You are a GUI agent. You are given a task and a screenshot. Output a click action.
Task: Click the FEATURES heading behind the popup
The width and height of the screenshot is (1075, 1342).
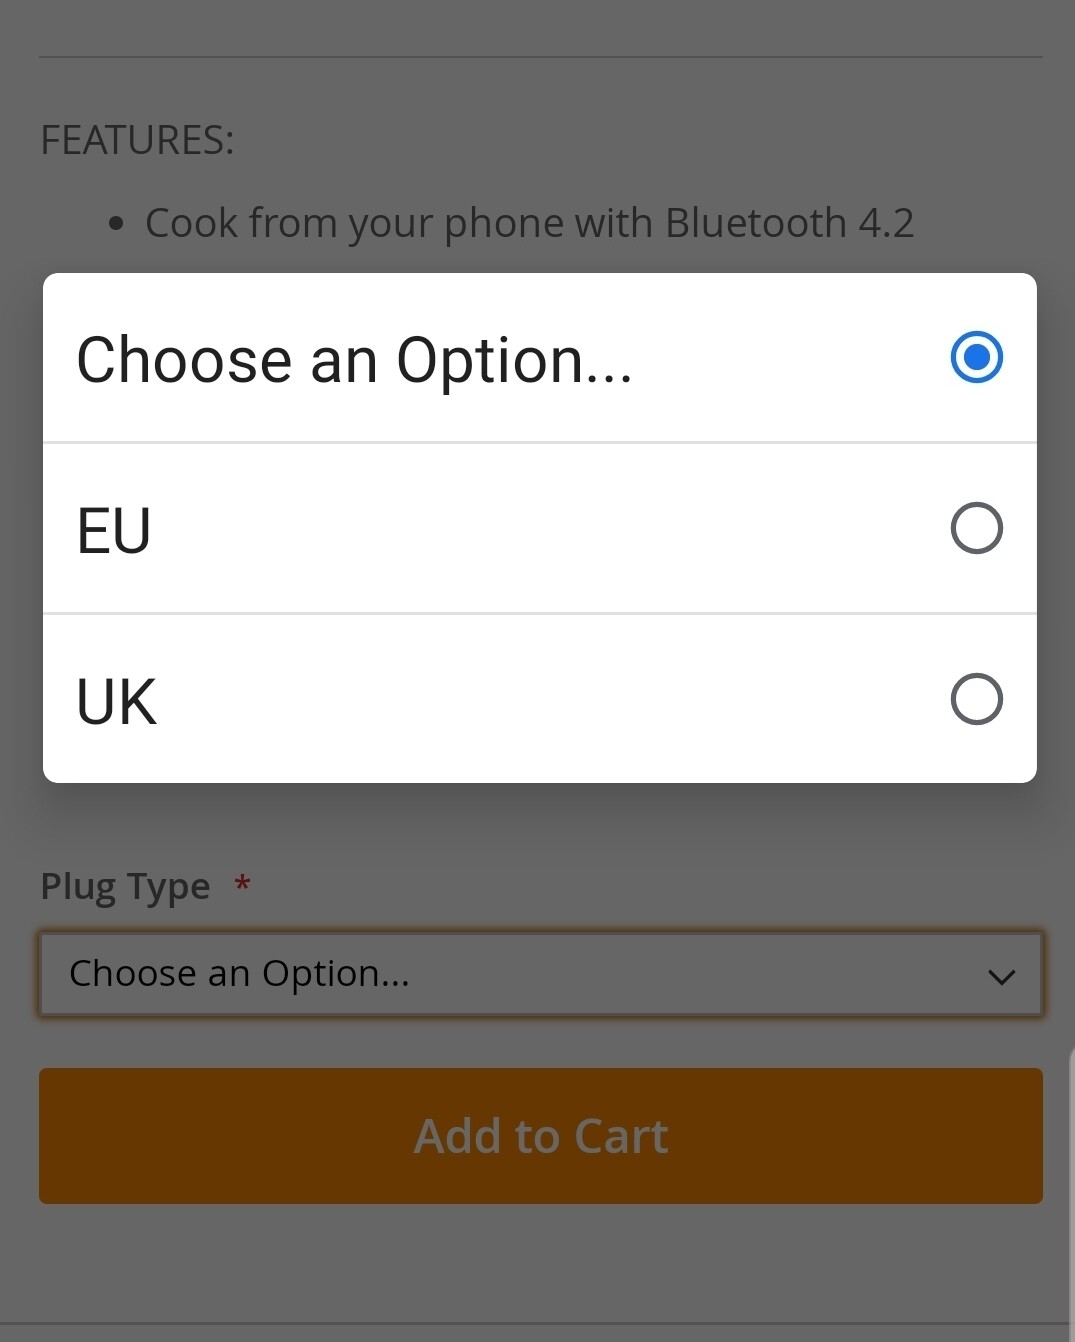[x=137, y=140]
